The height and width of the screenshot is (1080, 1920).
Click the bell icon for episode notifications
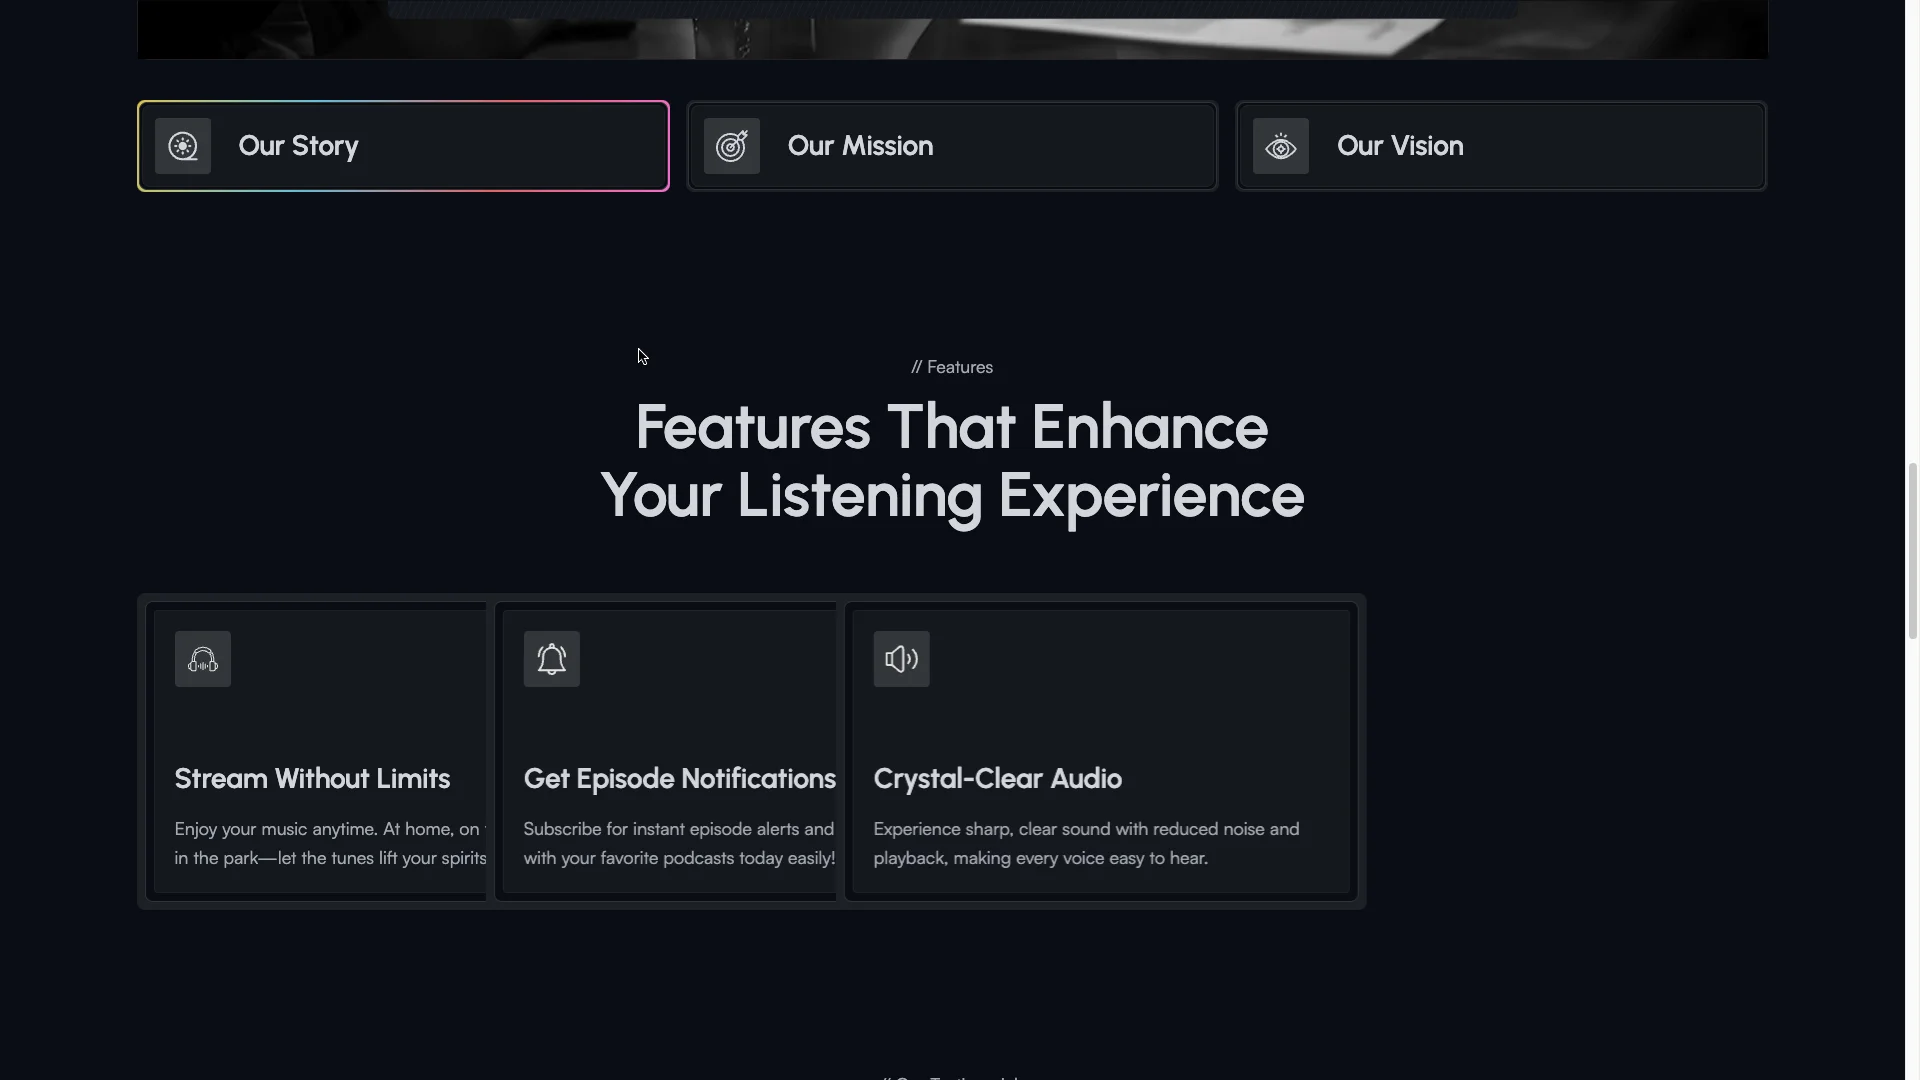click(x=552, y=659)
